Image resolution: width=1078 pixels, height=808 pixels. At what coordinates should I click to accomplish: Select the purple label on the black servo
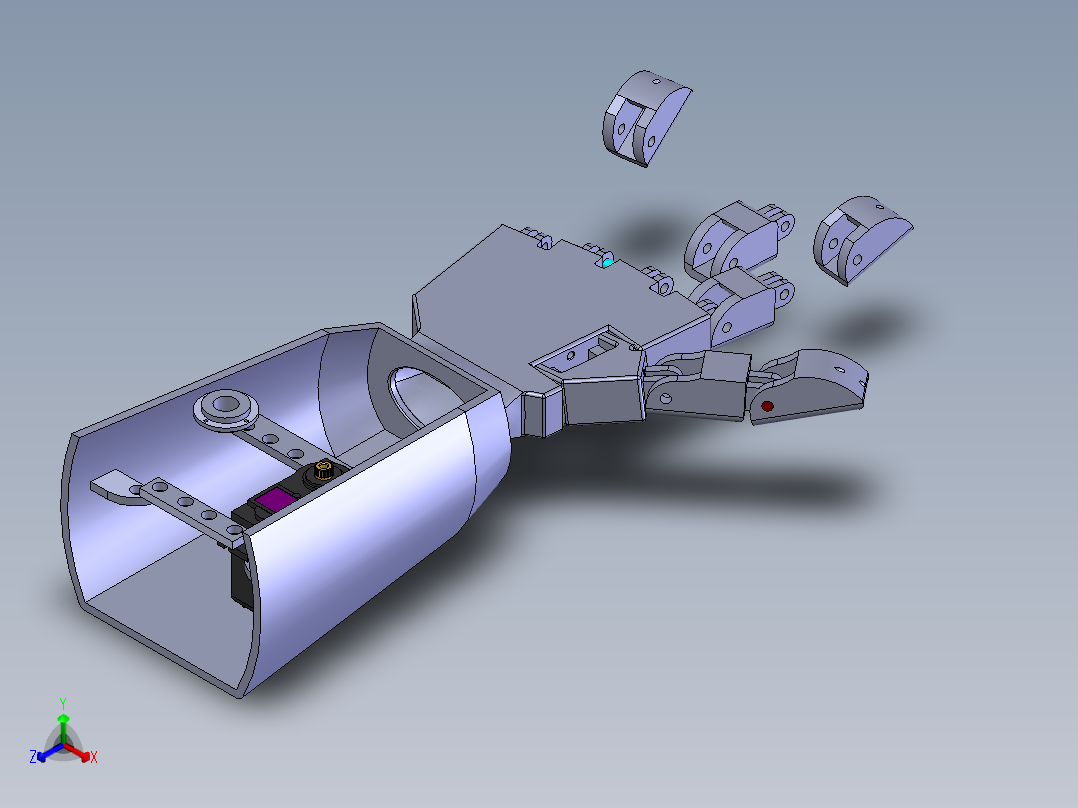click(x=275, y=499)
